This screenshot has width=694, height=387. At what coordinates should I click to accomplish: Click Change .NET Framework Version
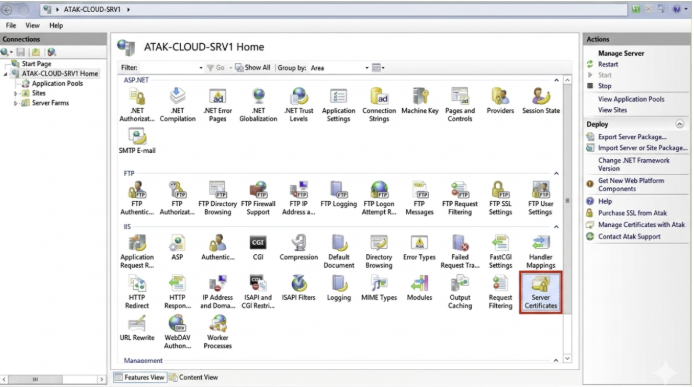(634, 164)
